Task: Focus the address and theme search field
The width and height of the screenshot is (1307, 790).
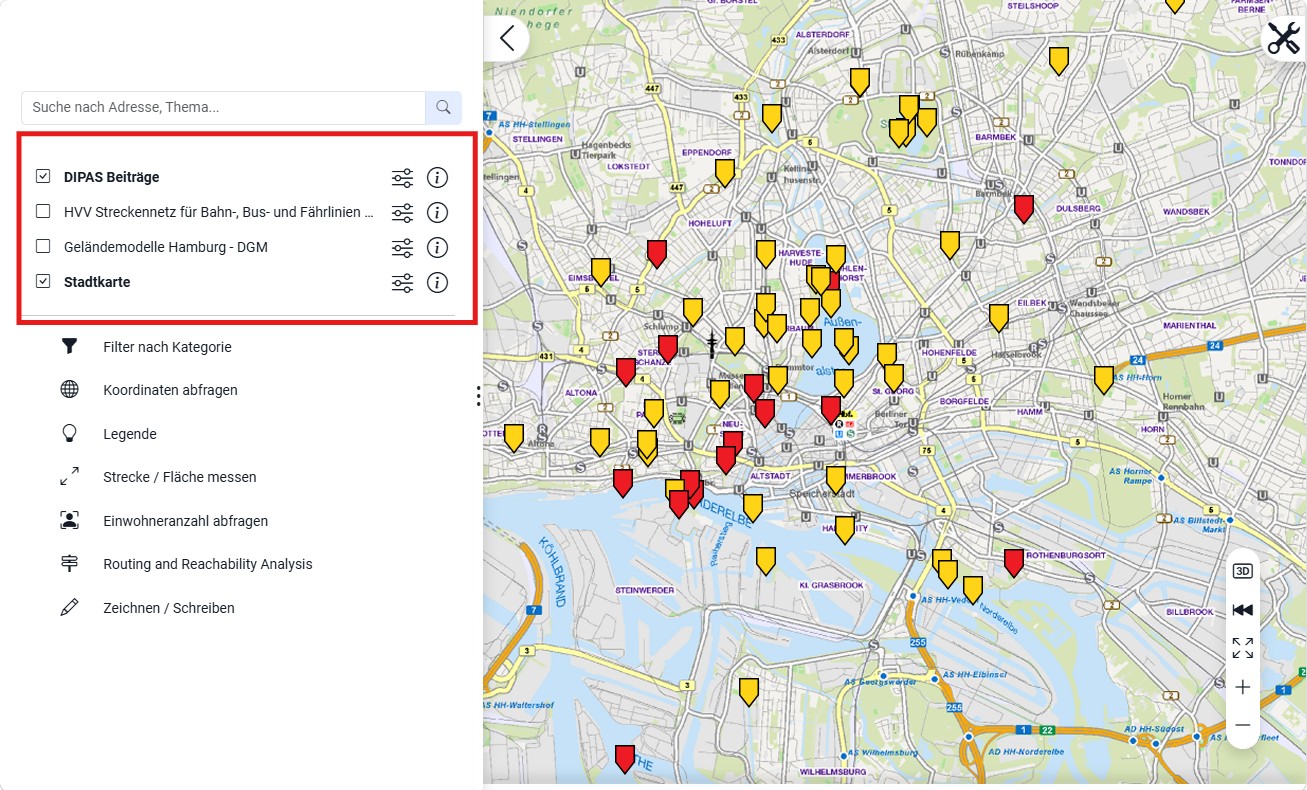Action: point(224,107)
